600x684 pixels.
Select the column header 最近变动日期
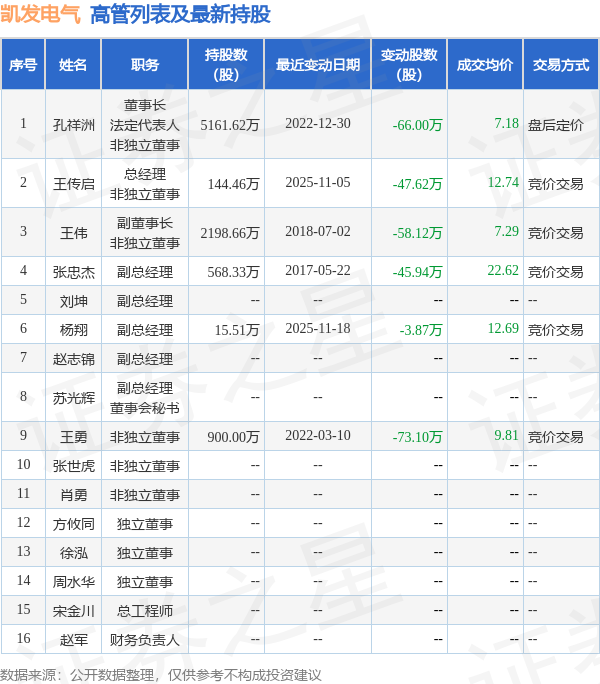click(x=318, y=65)
